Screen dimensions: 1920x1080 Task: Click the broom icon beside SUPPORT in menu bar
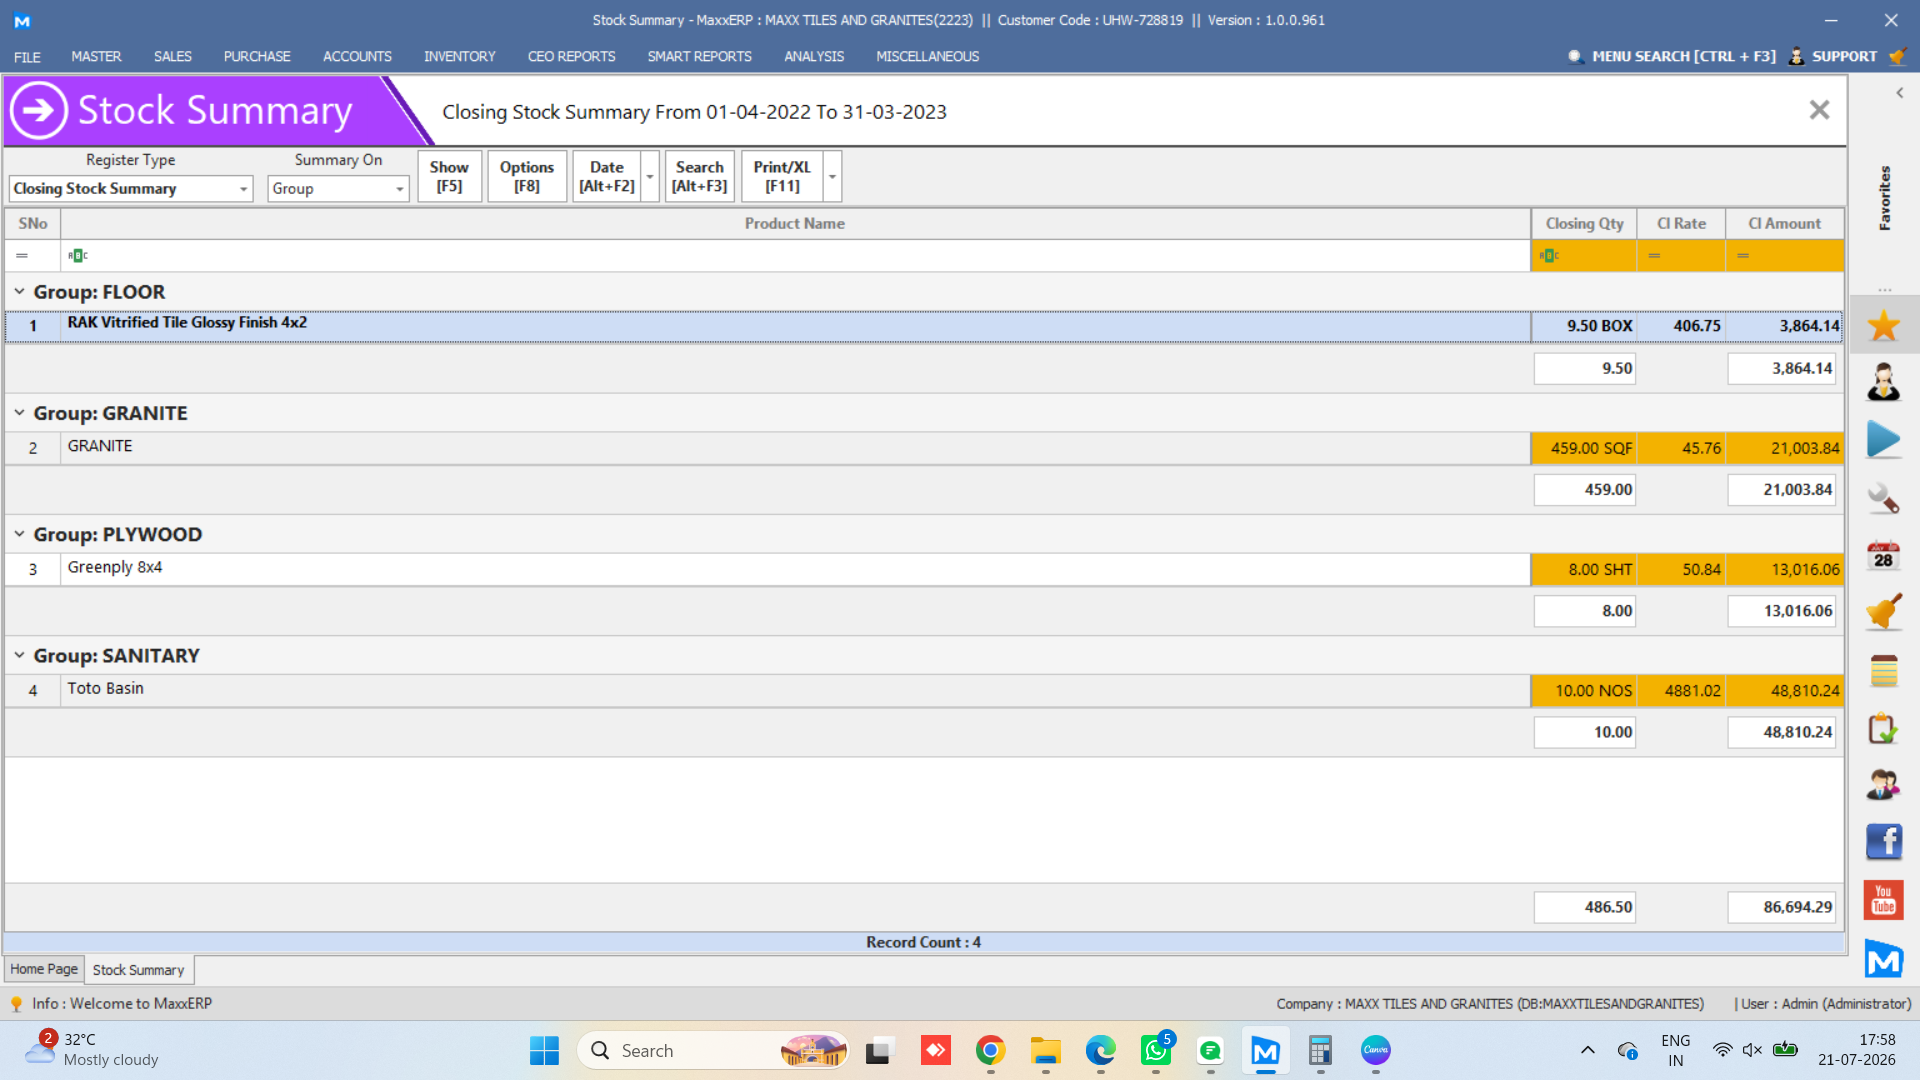pos(1897,57)
